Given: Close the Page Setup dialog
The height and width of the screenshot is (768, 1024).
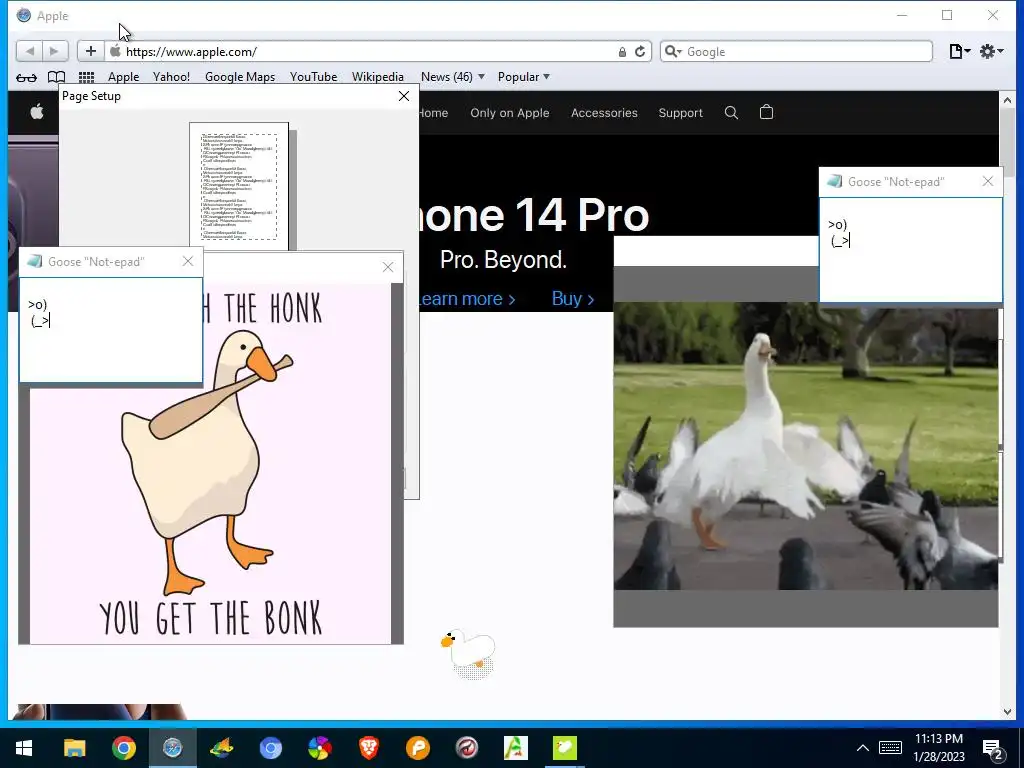Looking at the screenshot, I should tap(404, 96).
